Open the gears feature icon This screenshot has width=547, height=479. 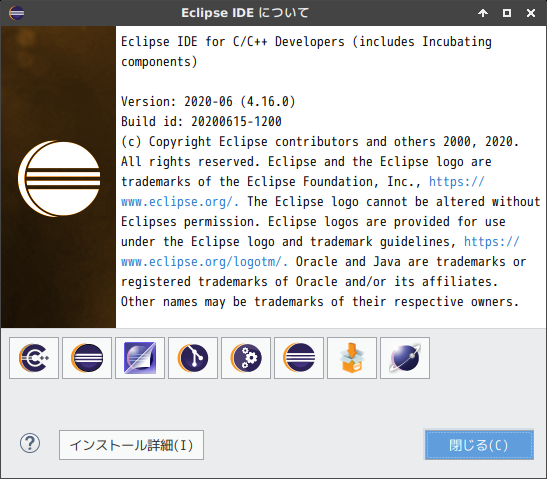click(246, 358)
